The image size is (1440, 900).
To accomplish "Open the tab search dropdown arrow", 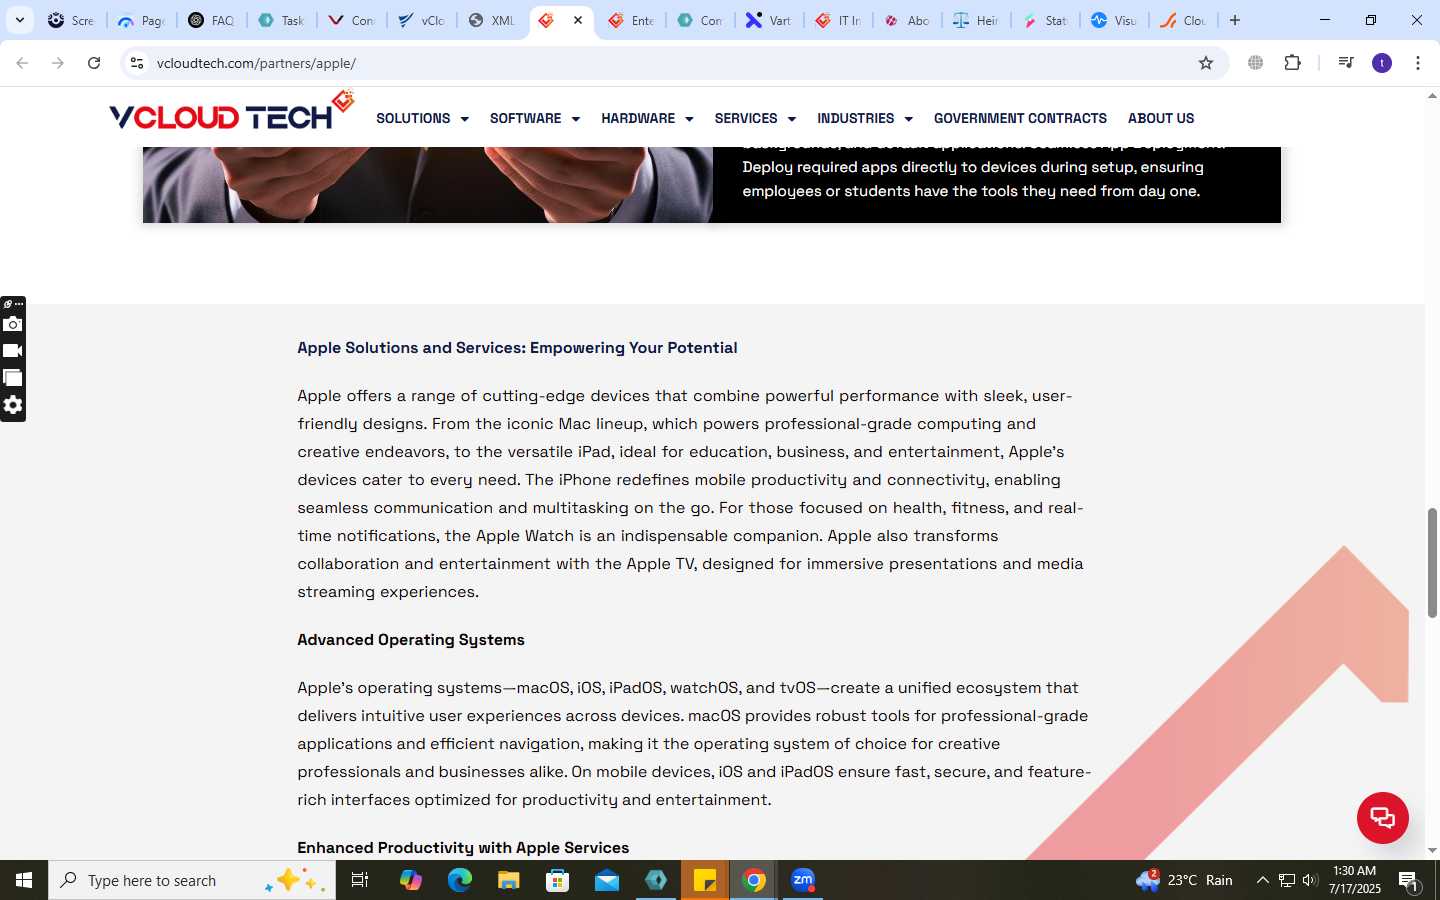I will click(19, 20).
